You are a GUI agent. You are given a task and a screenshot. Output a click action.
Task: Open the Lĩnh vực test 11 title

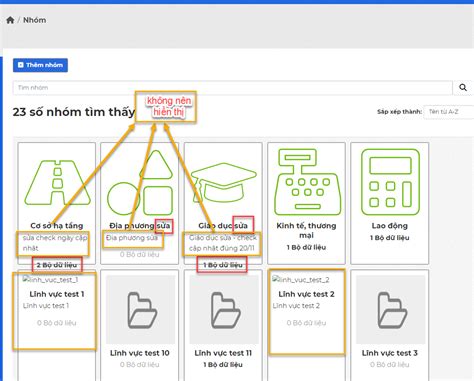coord(223,353)
